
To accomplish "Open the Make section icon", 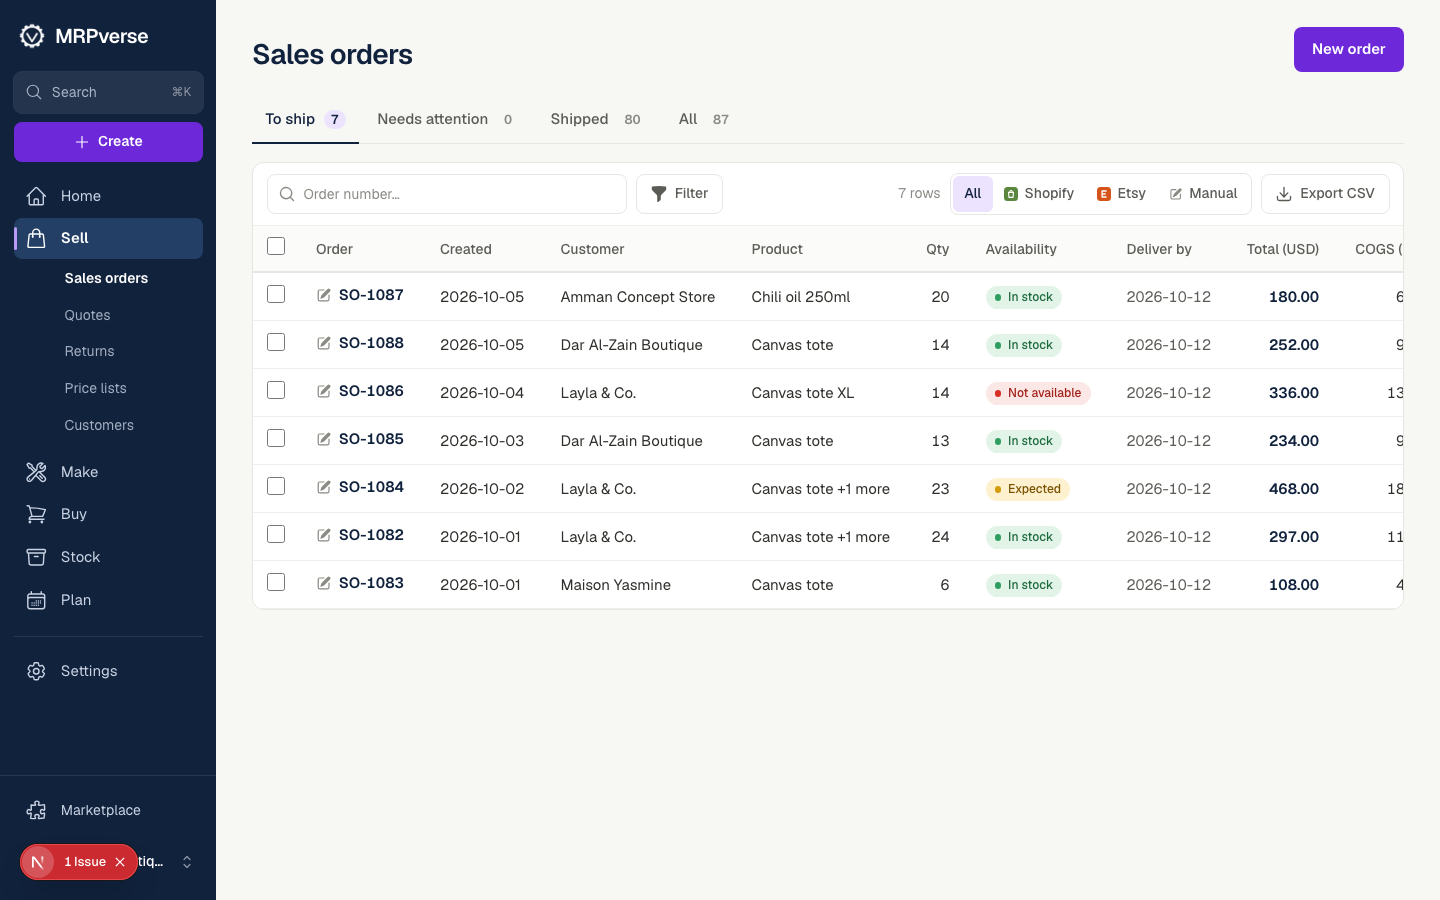I will tap(36, 472).
